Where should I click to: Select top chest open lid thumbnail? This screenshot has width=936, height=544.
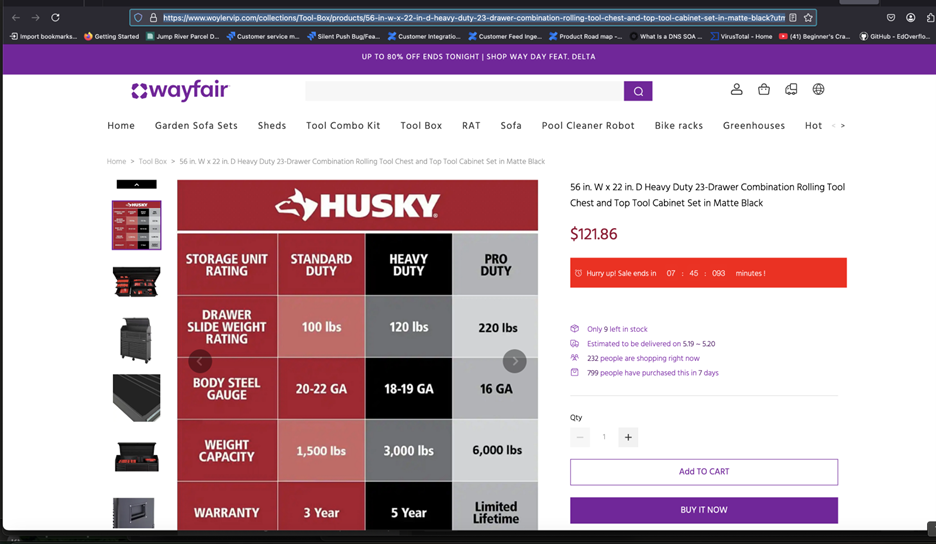tap(137, 456)
